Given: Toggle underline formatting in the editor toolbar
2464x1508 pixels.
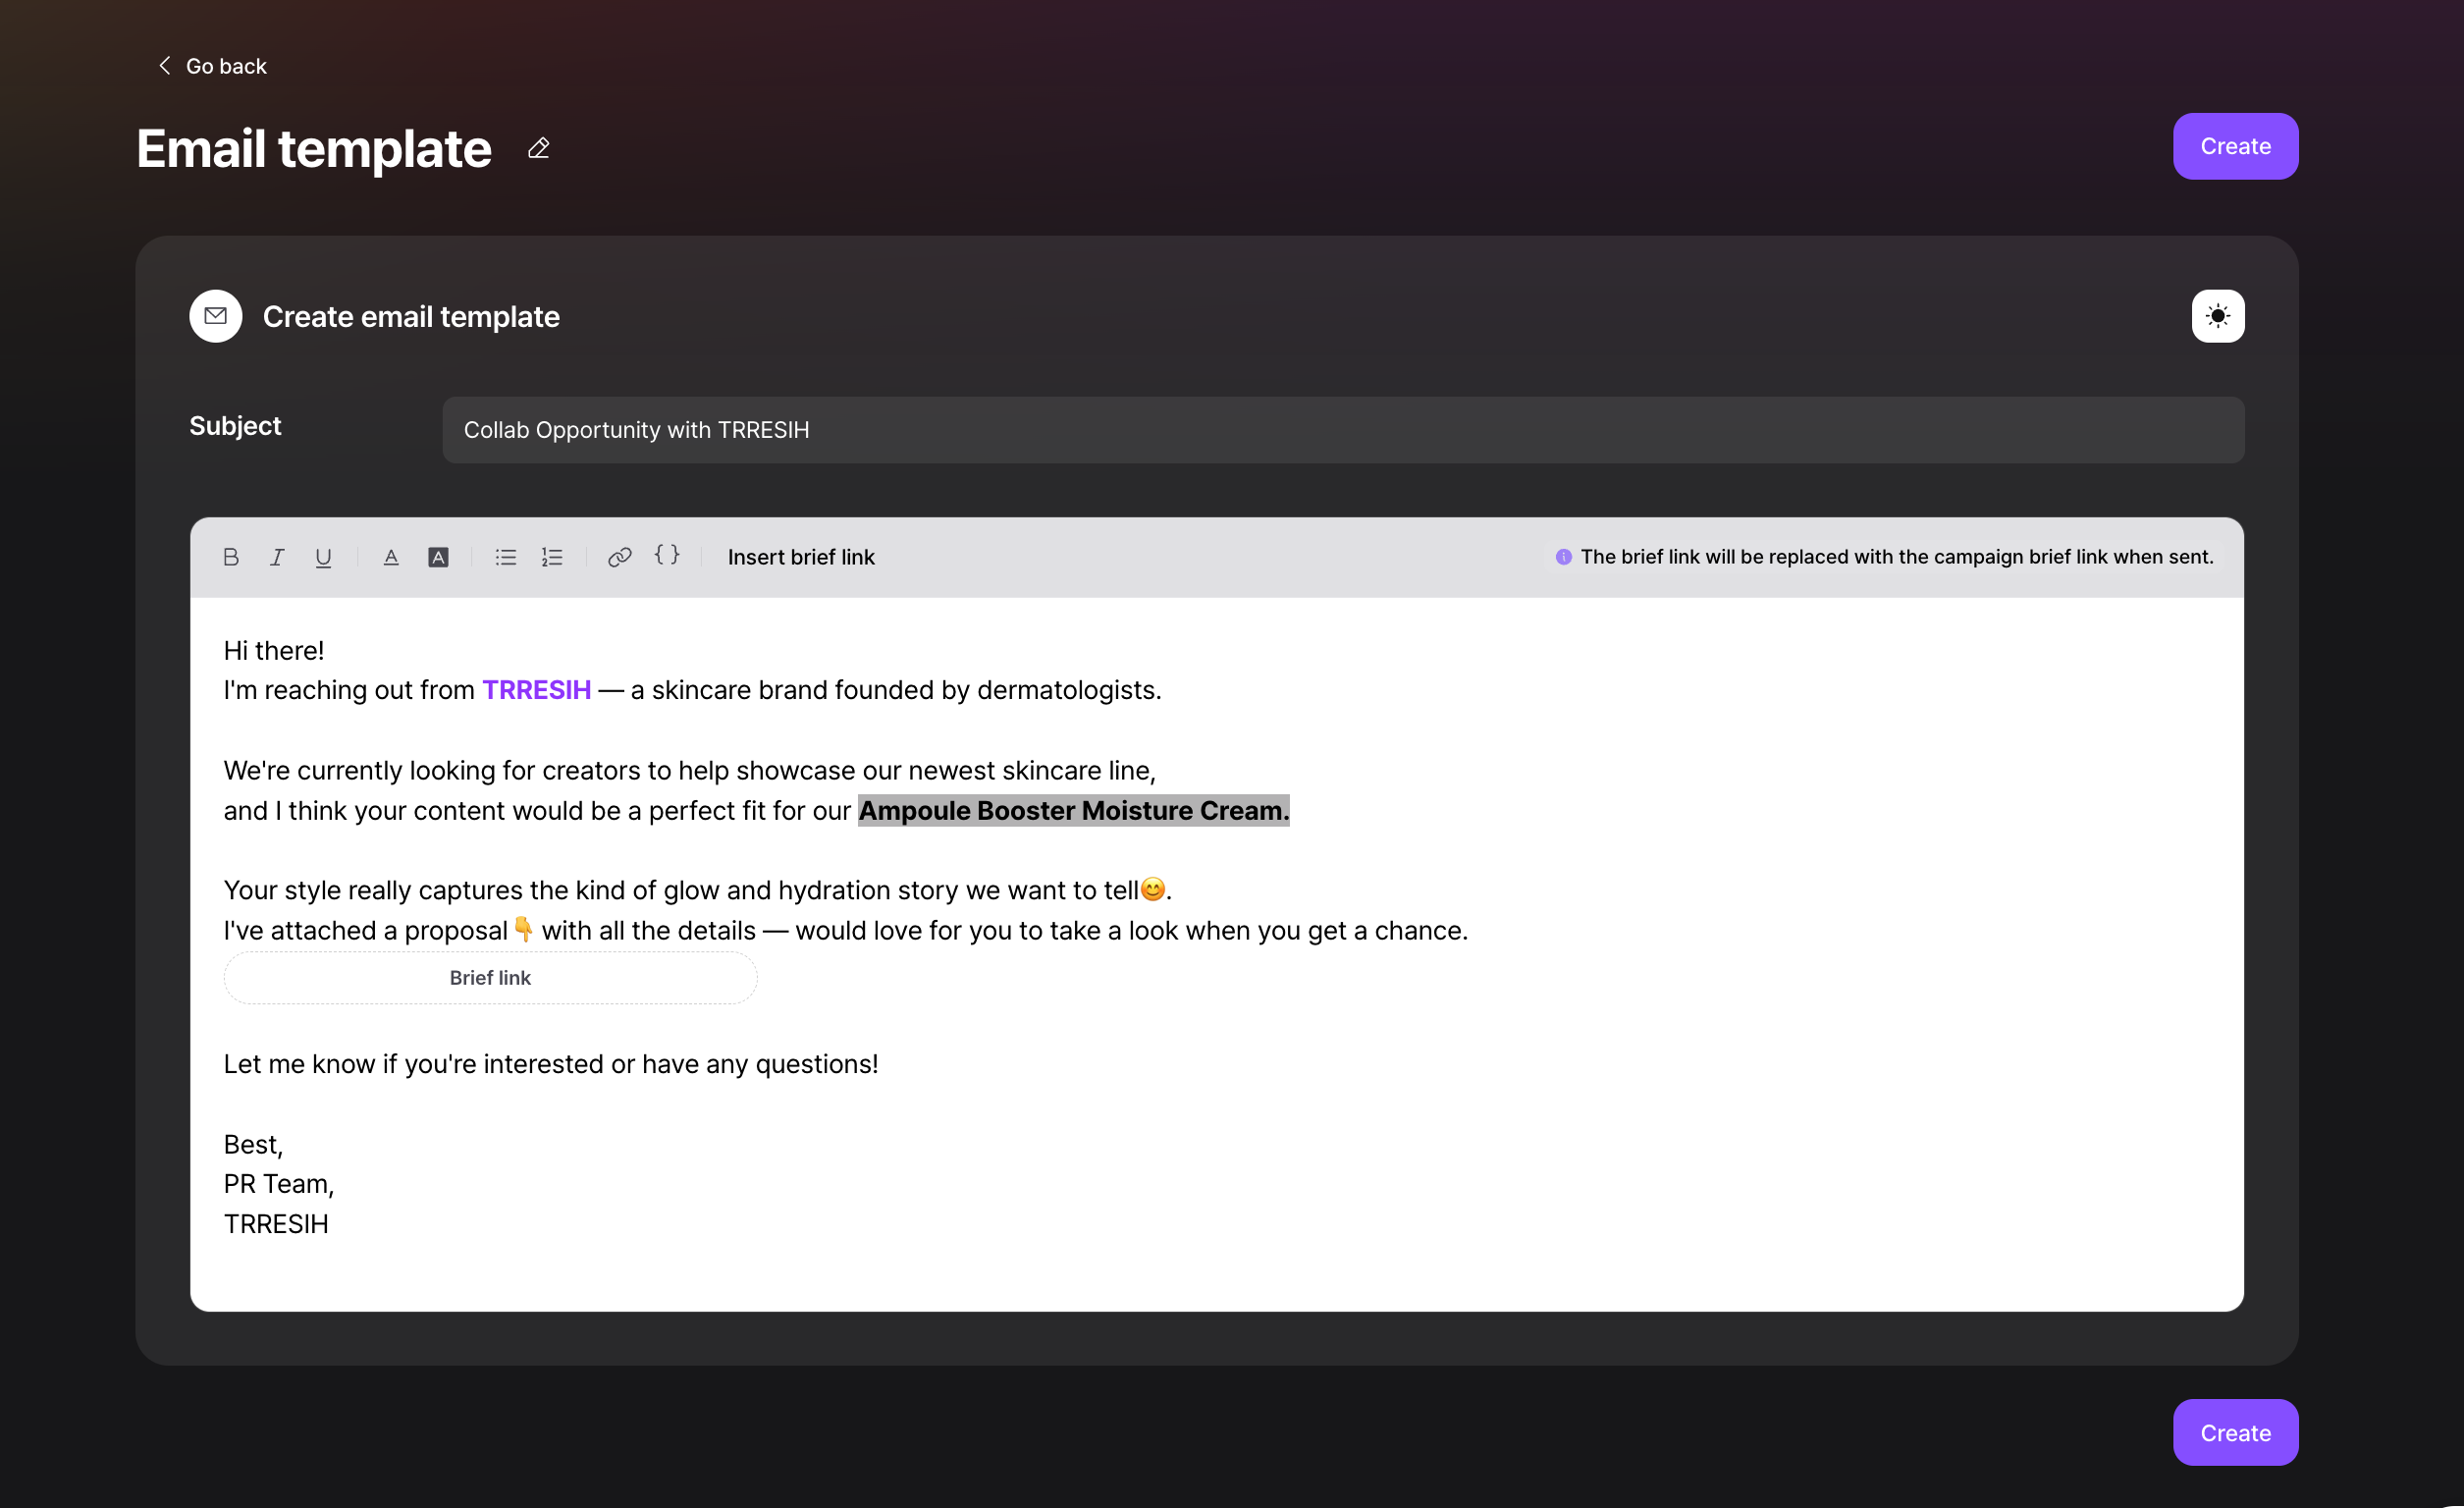Looking at the screenshot, I should coord(323,557).
